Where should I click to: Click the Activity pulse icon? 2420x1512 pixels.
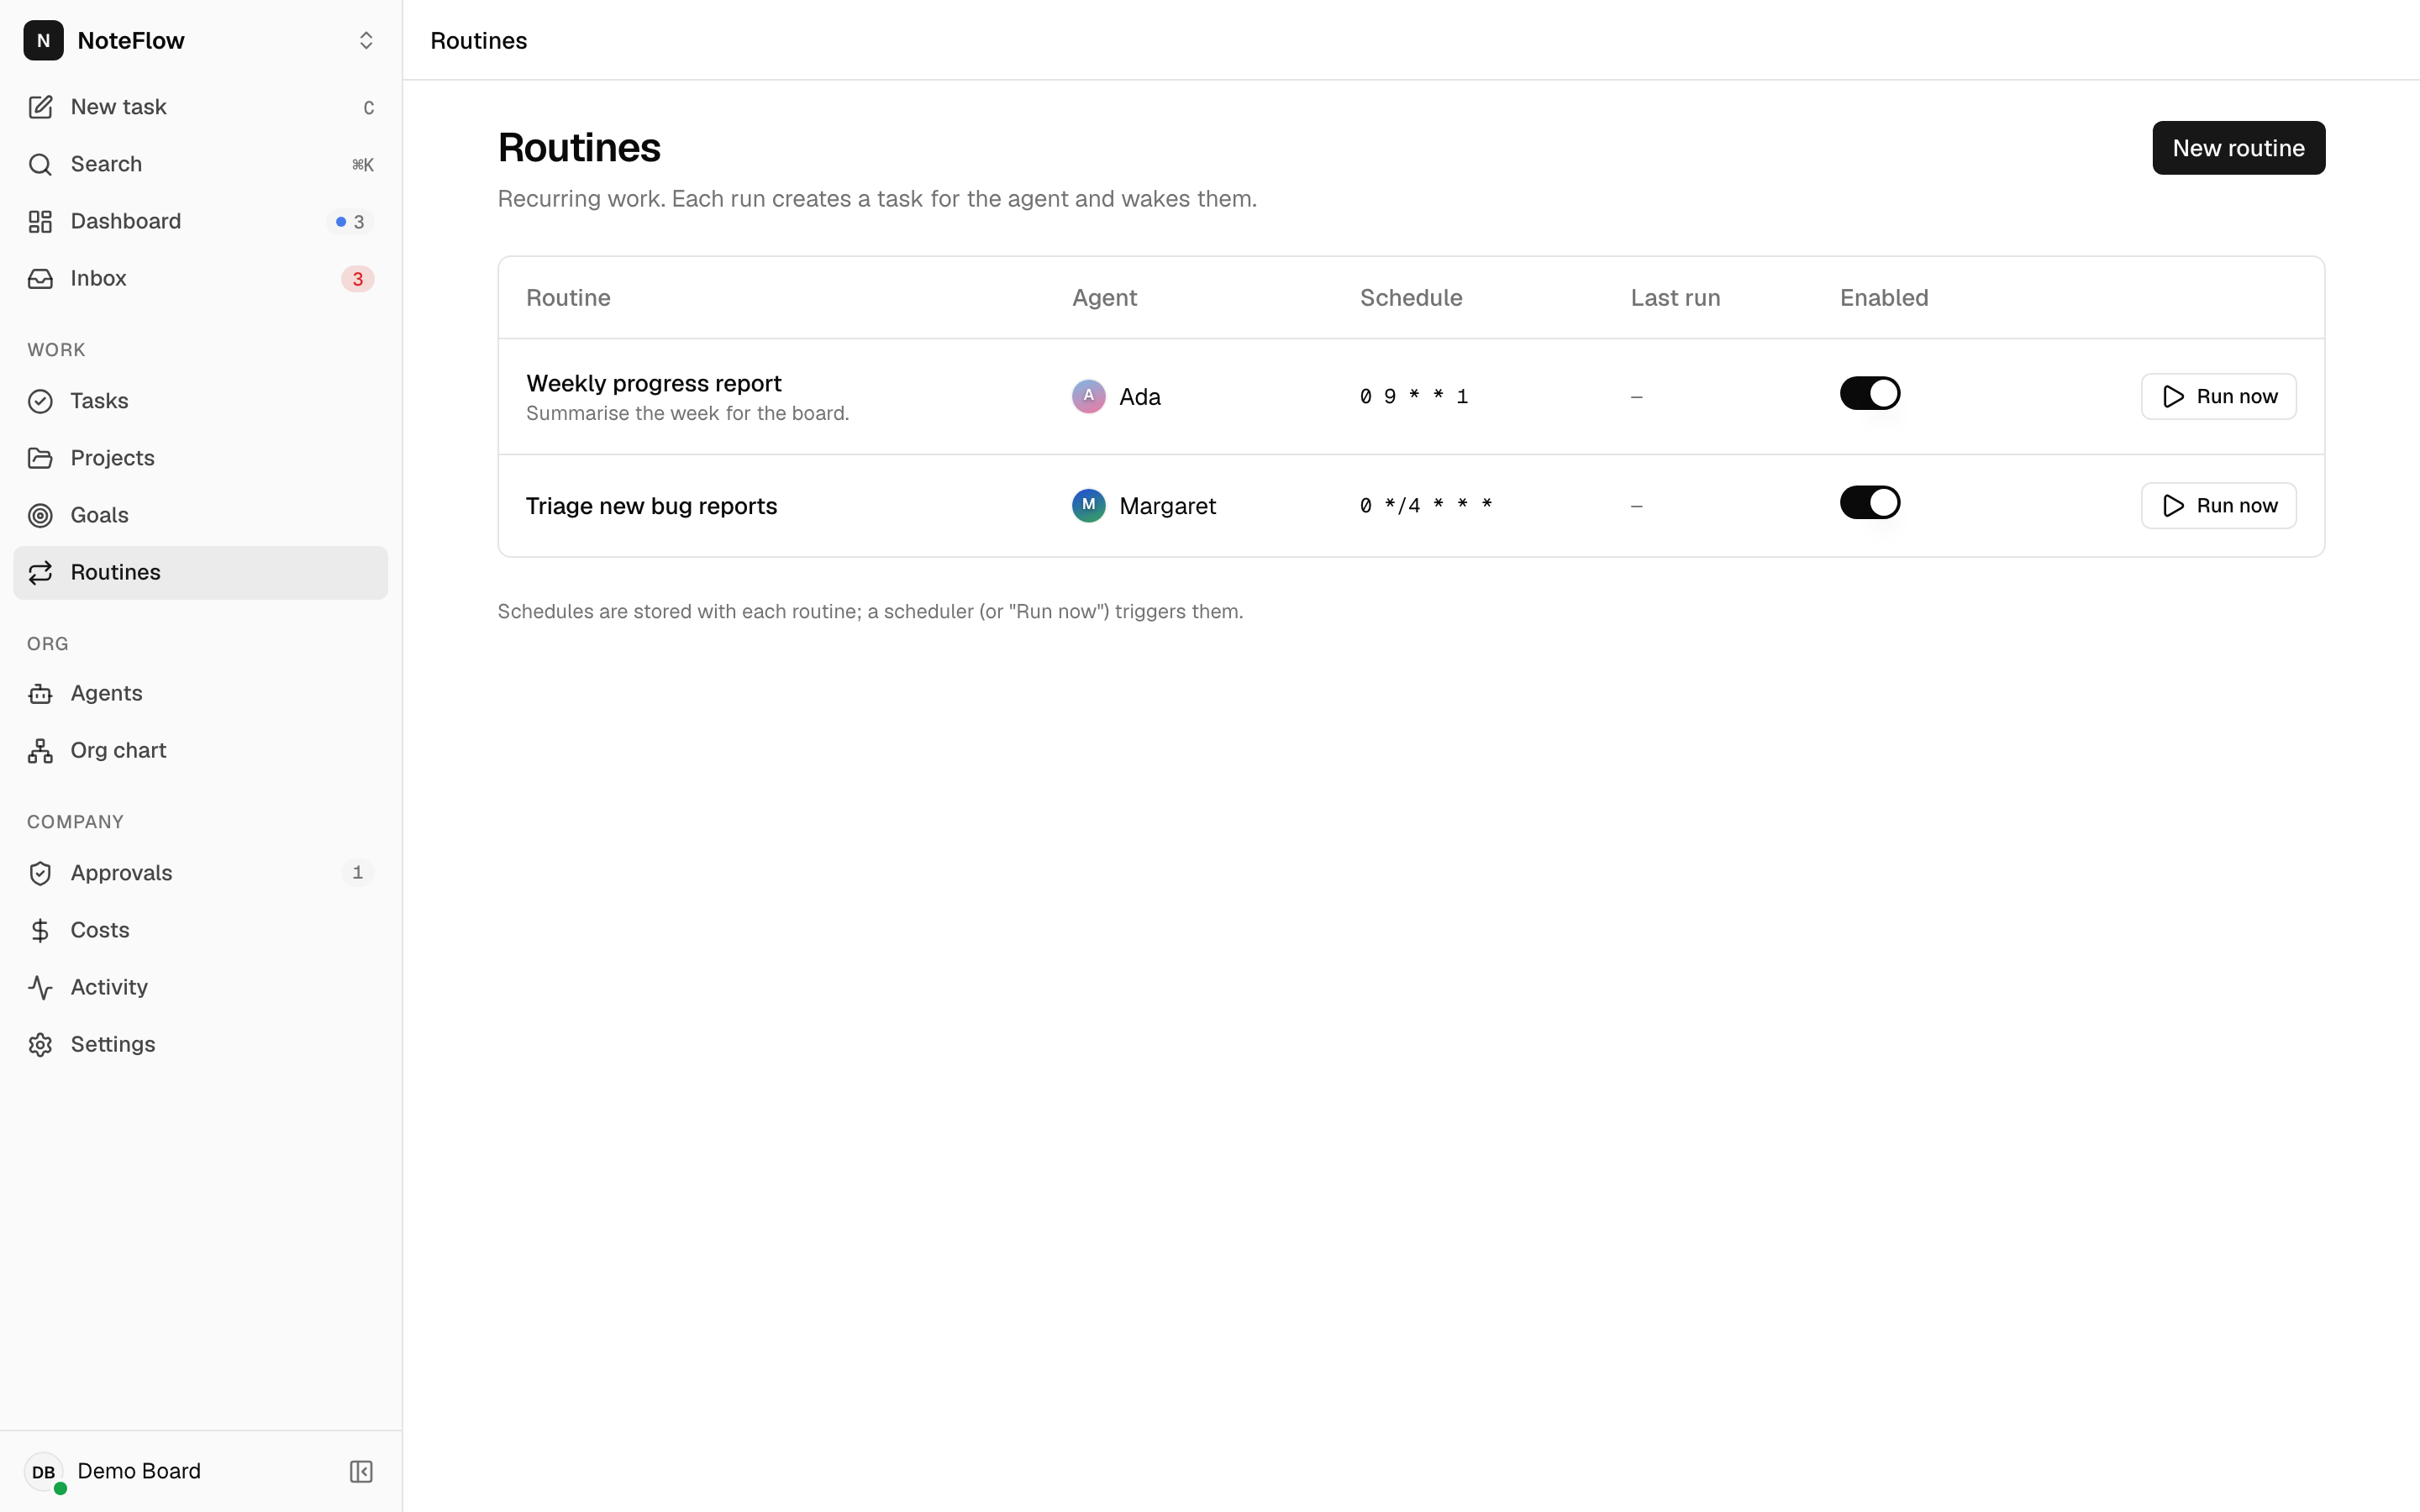pos(40,987)
